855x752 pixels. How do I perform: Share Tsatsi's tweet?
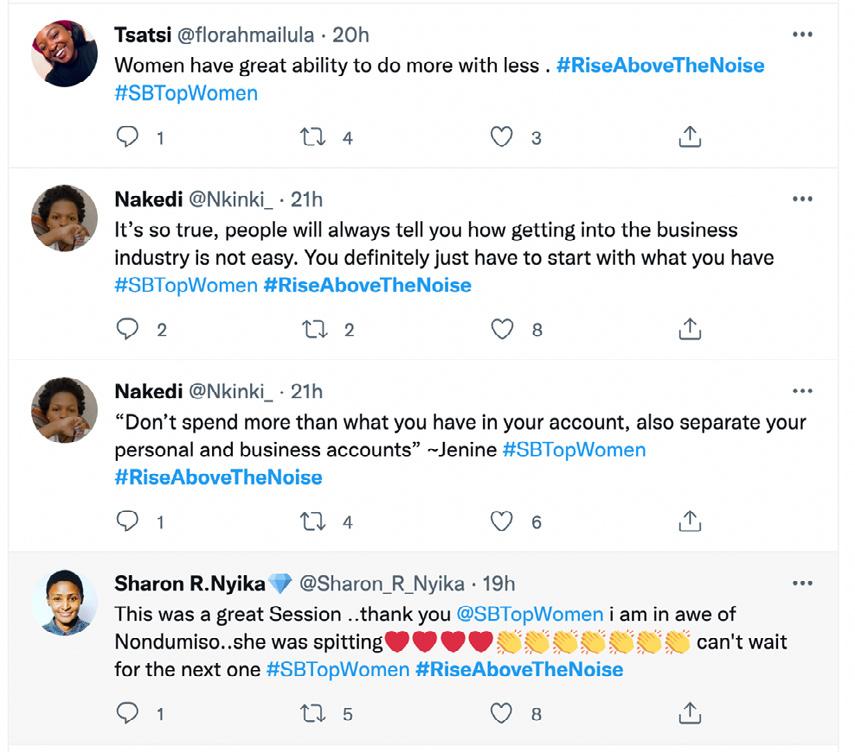pyautogui.click(x=689, y=137)
